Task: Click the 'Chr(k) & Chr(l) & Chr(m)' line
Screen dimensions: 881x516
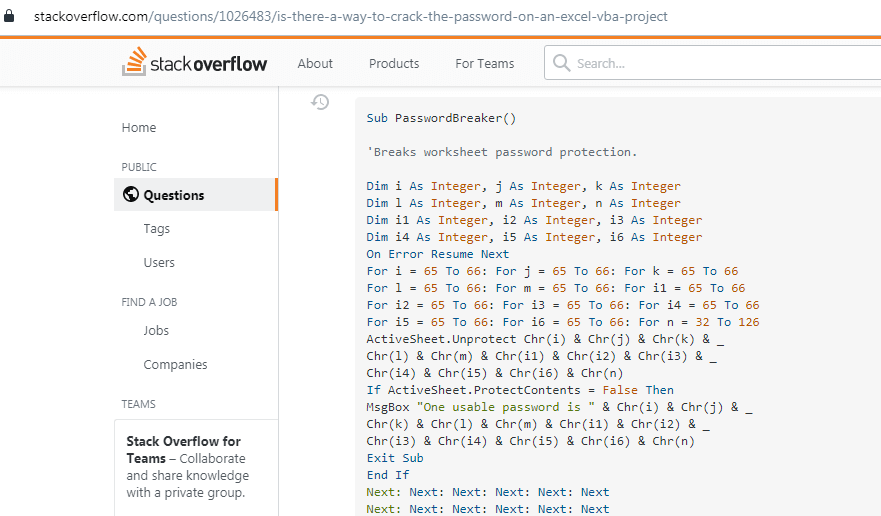Action: coord(538,424)
